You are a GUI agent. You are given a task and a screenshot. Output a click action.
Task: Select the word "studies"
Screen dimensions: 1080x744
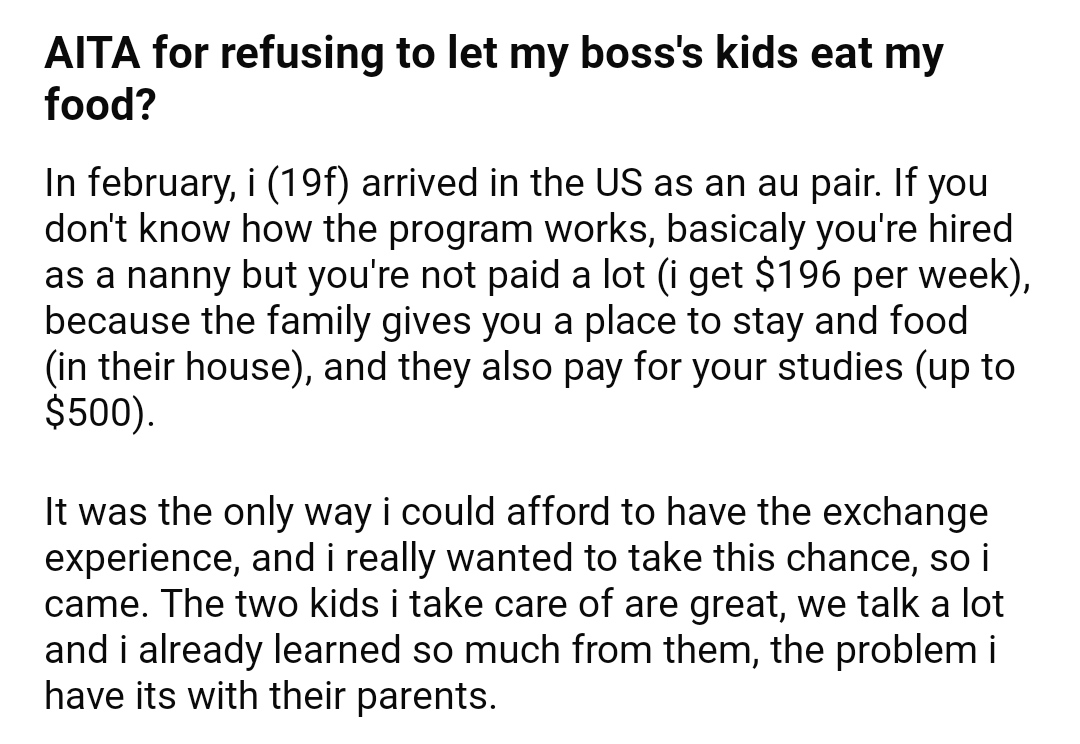[840, 366]
